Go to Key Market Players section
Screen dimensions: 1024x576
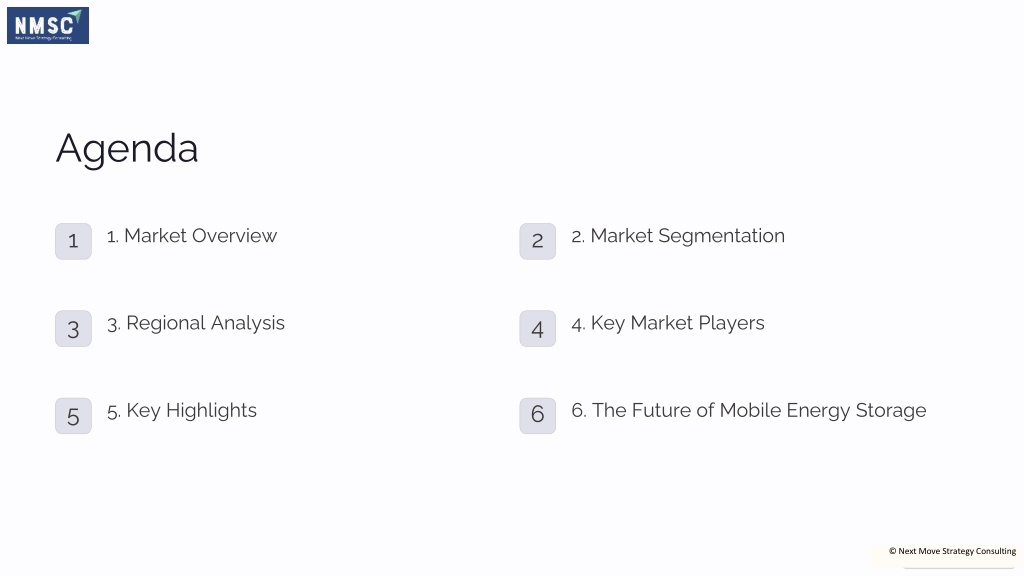667,324
